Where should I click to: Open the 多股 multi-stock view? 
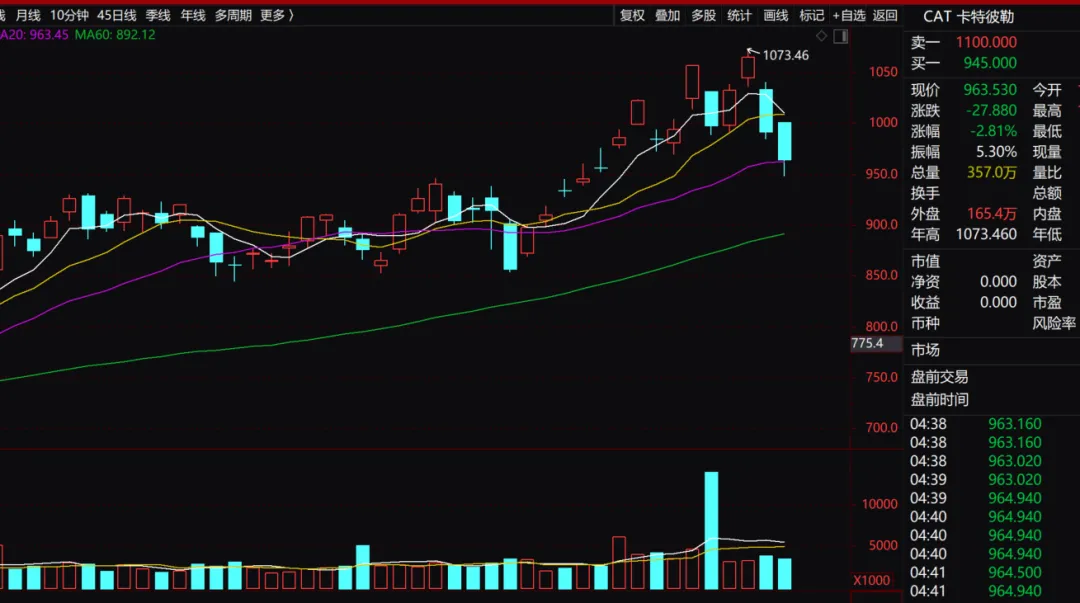(x=703, y=15)
